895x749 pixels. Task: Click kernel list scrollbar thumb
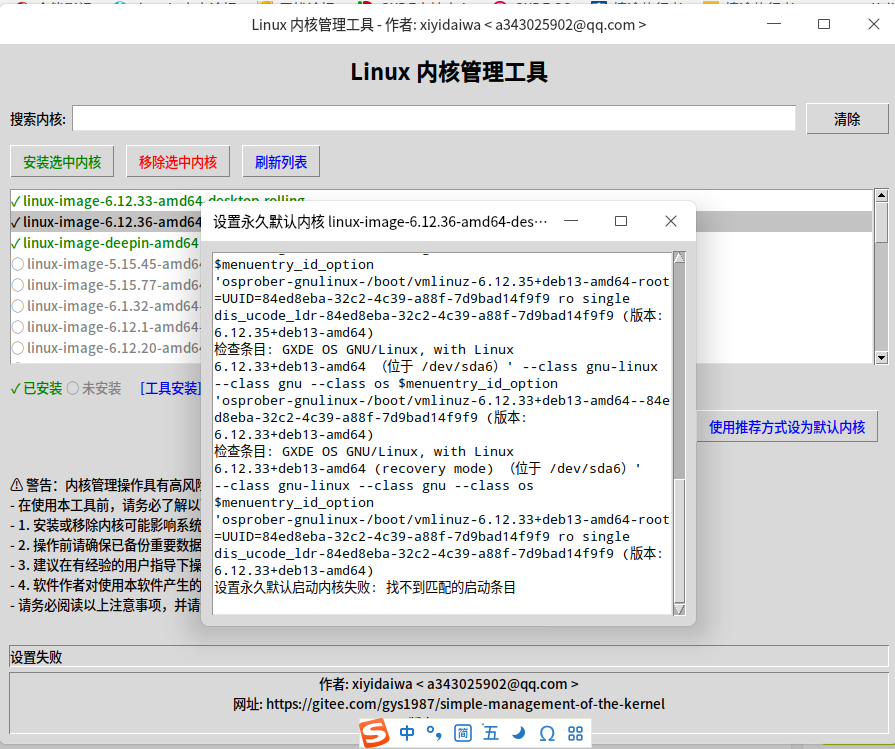881,223
